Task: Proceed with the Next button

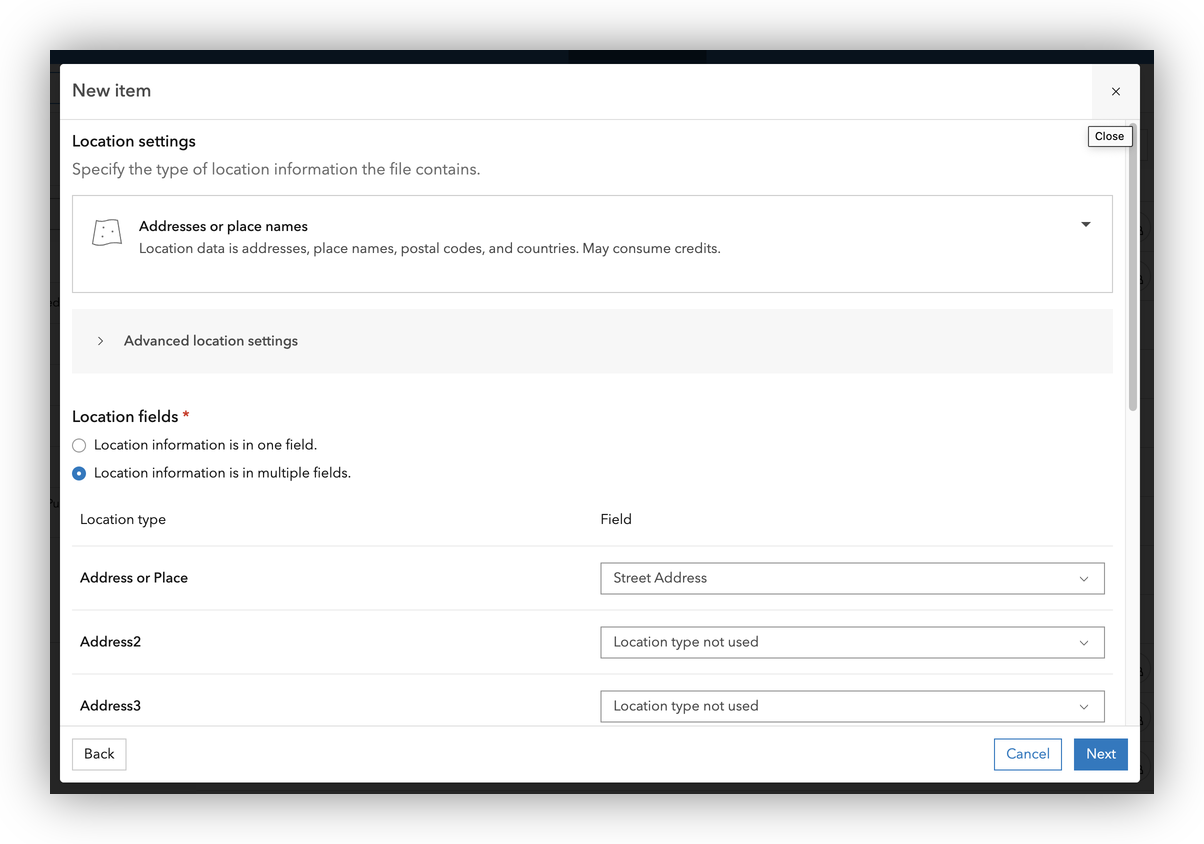Action: [x=1100, y=754]
